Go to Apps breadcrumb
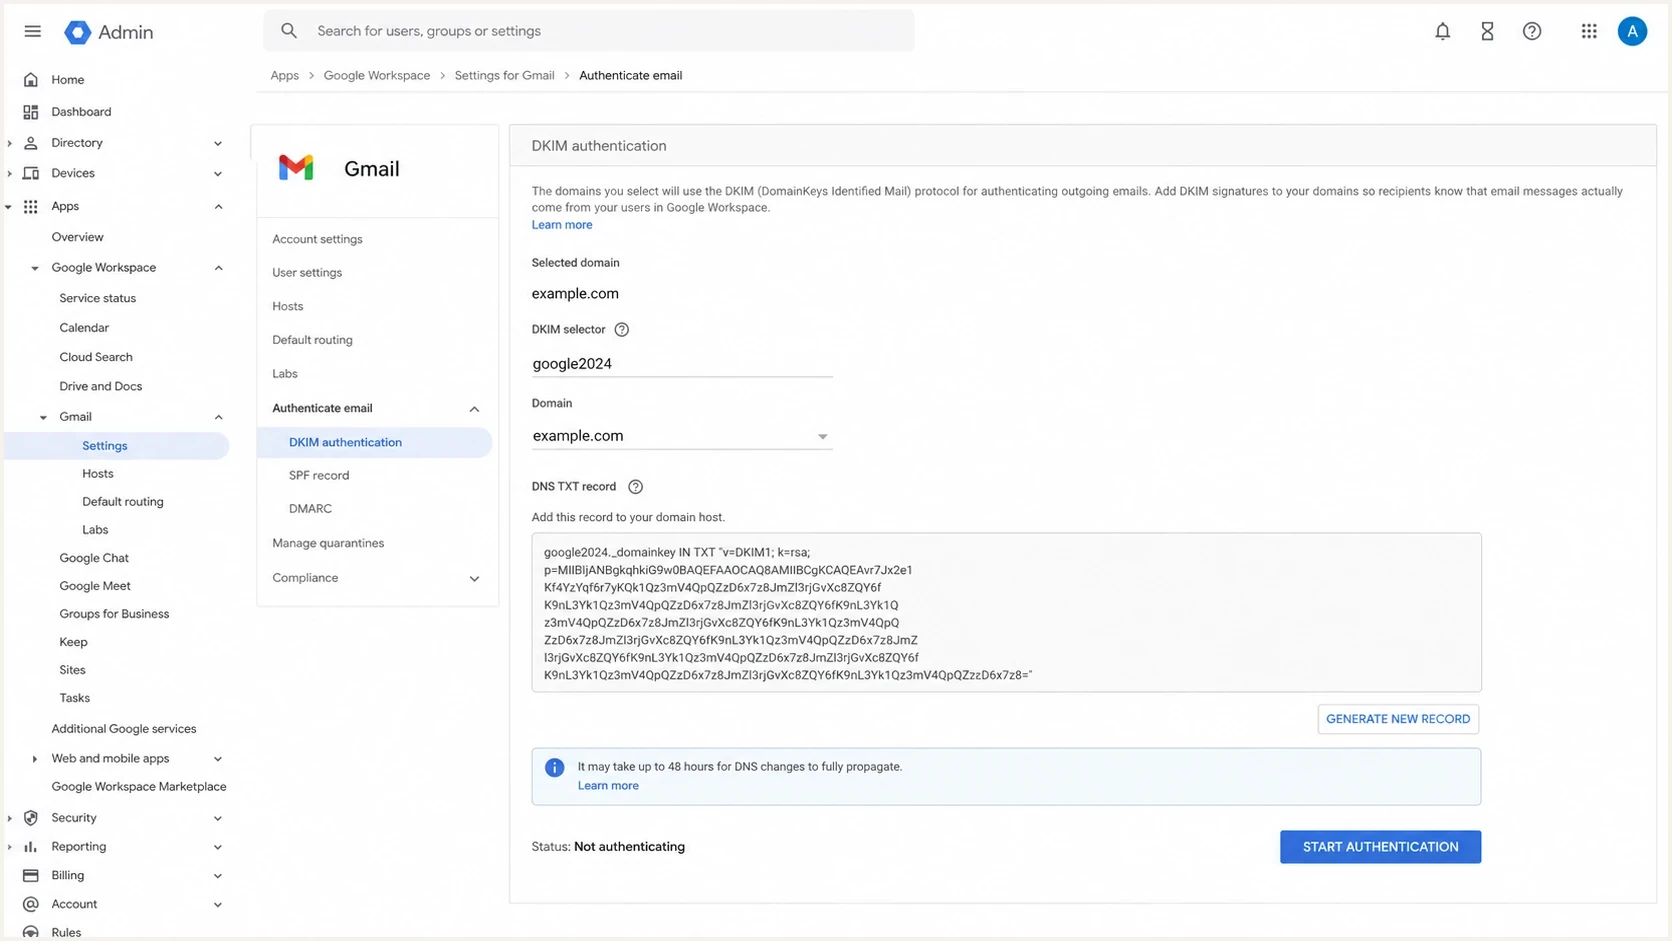 pyautogui.click(x=285, y=76)
